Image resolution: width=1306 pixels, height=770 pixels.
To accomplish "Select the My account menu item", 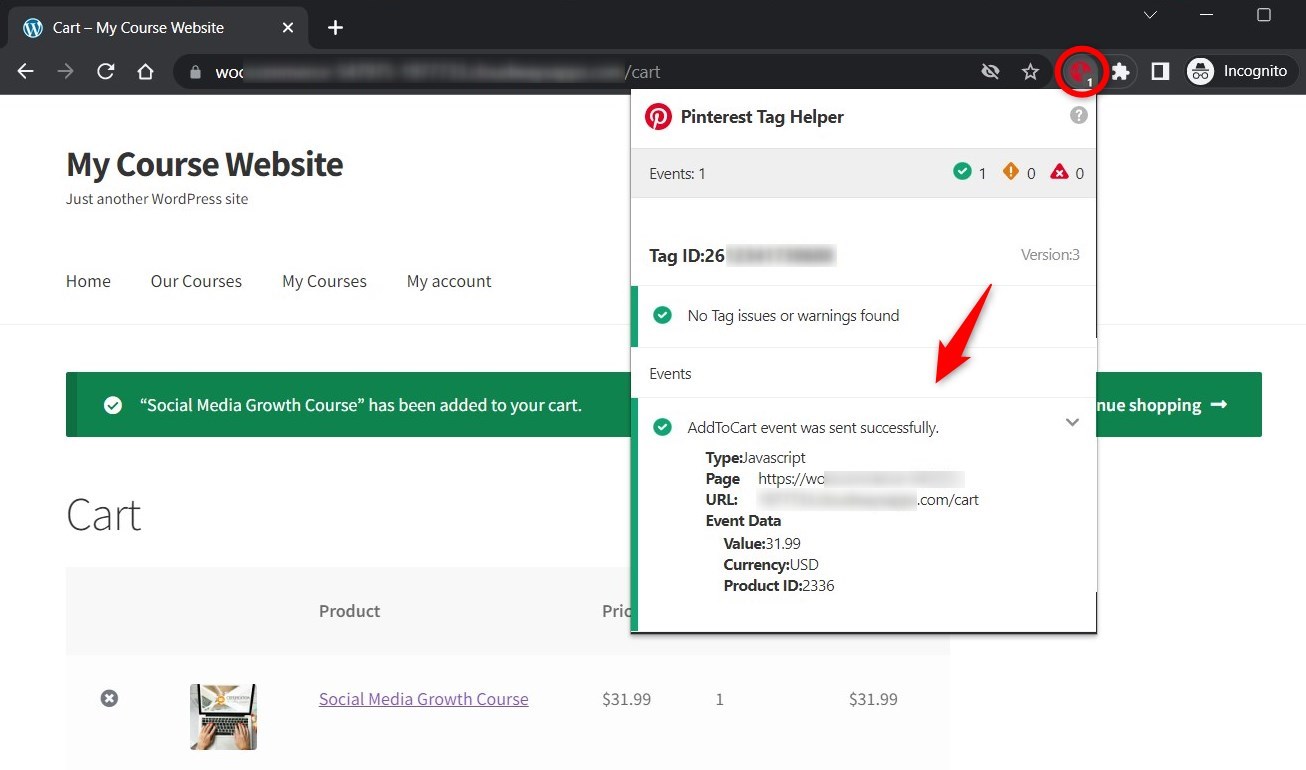I will coord(448,281).
